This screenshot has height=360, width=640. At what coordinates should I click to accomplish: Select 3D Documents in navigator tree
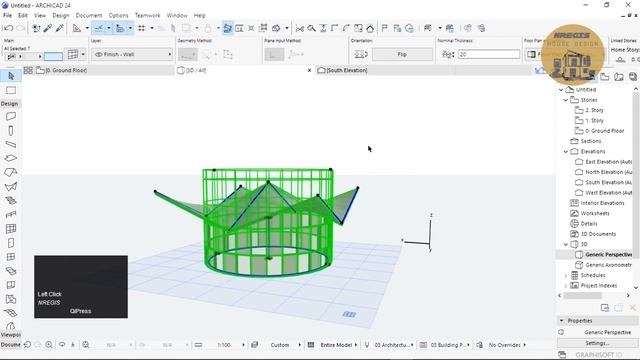[598, 234]
